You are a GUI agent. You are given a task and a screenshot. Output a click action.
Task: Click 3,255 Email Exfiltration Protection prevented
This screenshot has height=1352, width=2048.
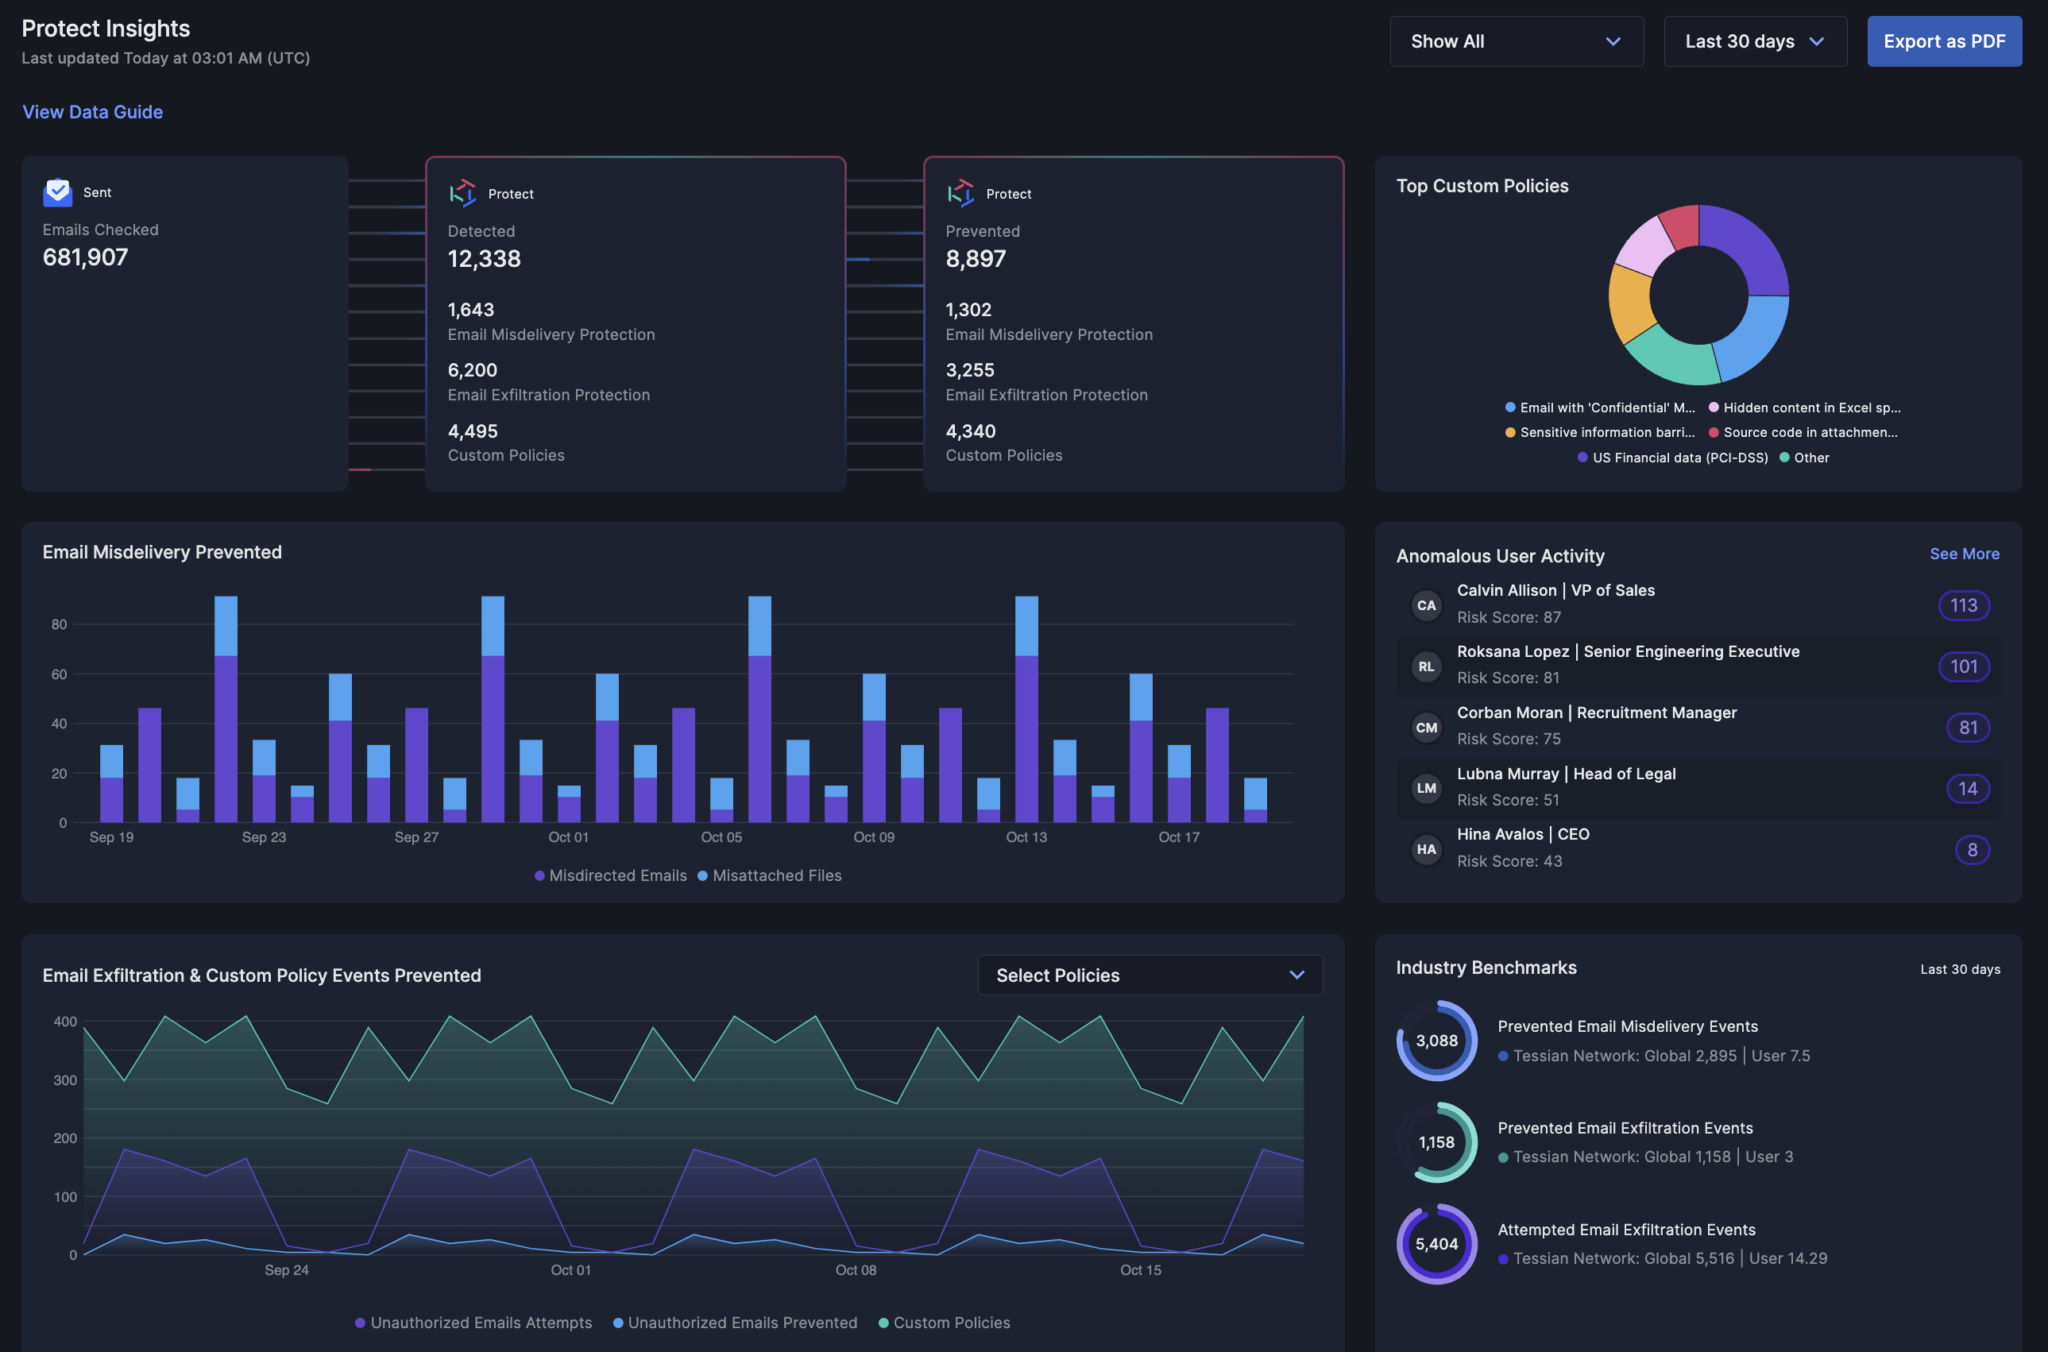(1047, 382)
